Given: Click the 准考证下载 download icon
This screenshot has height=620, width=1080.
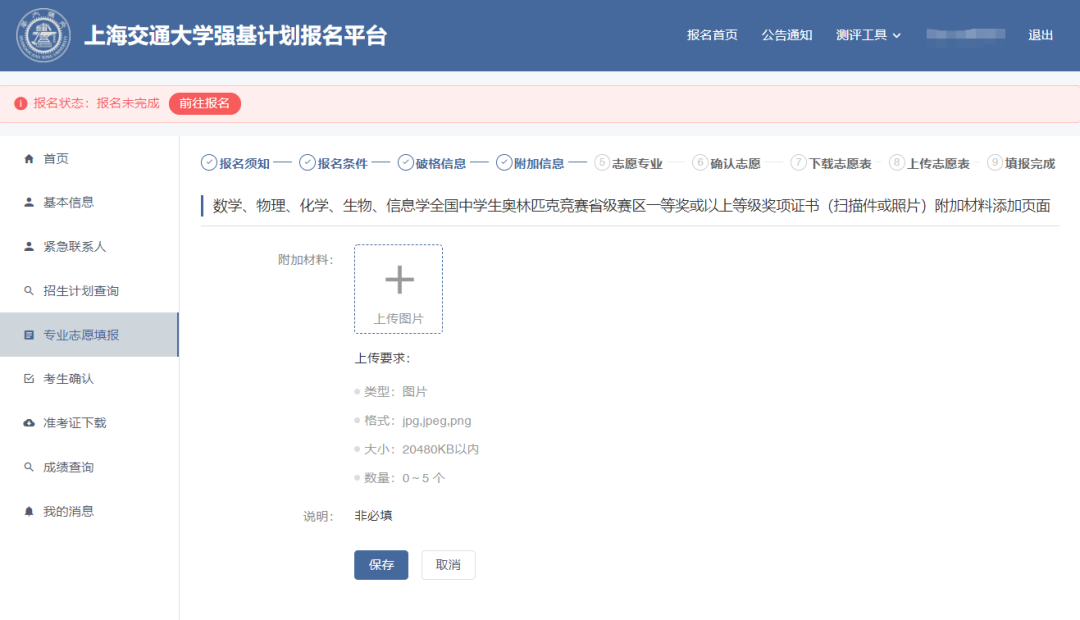Looking at the screenshot, I should pyautogui.click(x=28, y=422).
